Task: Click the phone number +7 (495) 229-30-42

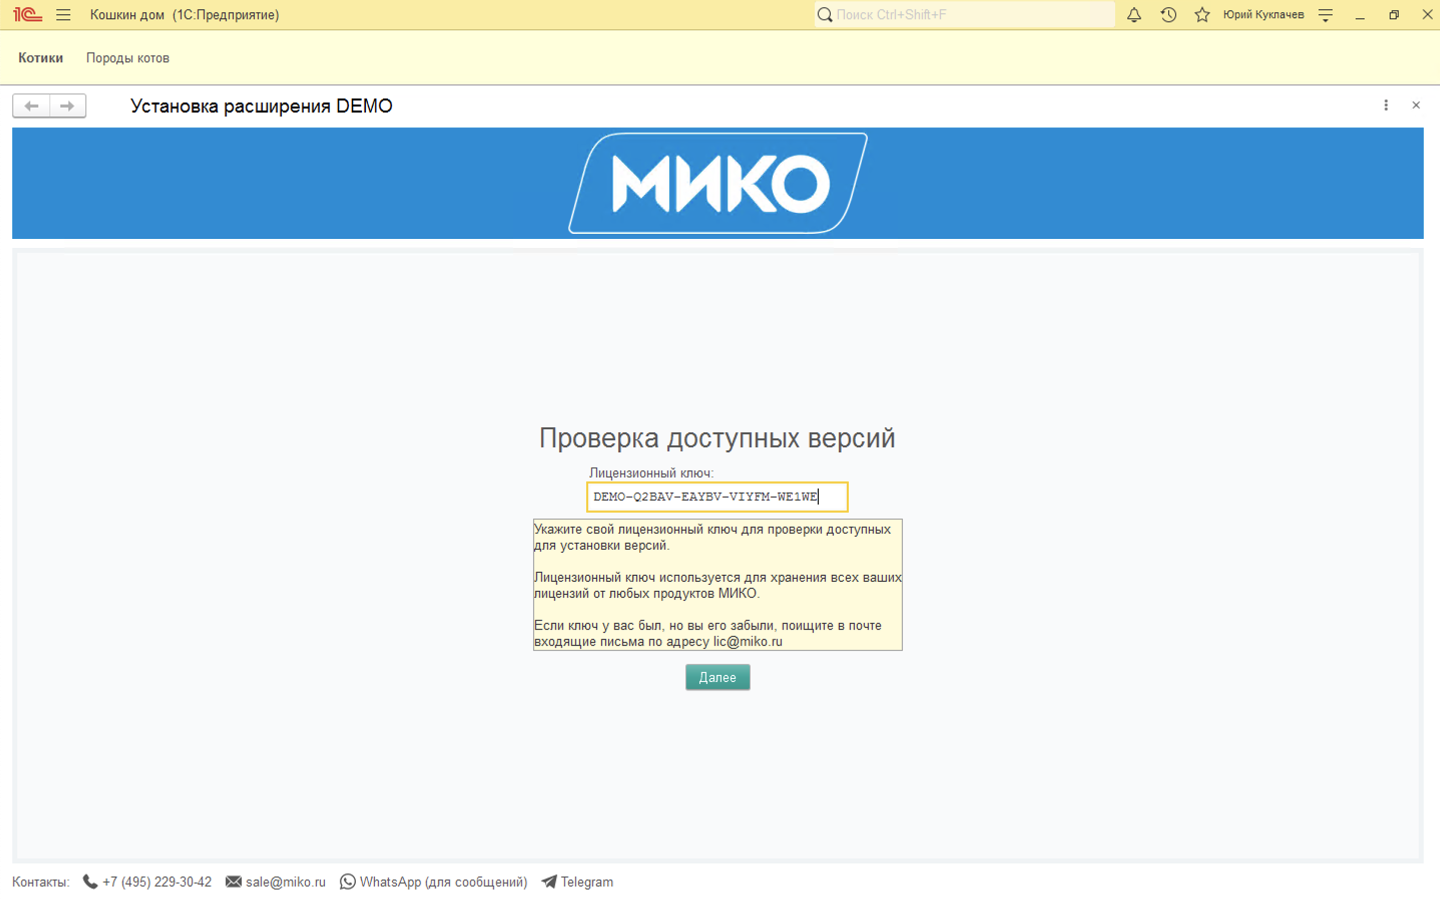Action: (x=157, y=882)
